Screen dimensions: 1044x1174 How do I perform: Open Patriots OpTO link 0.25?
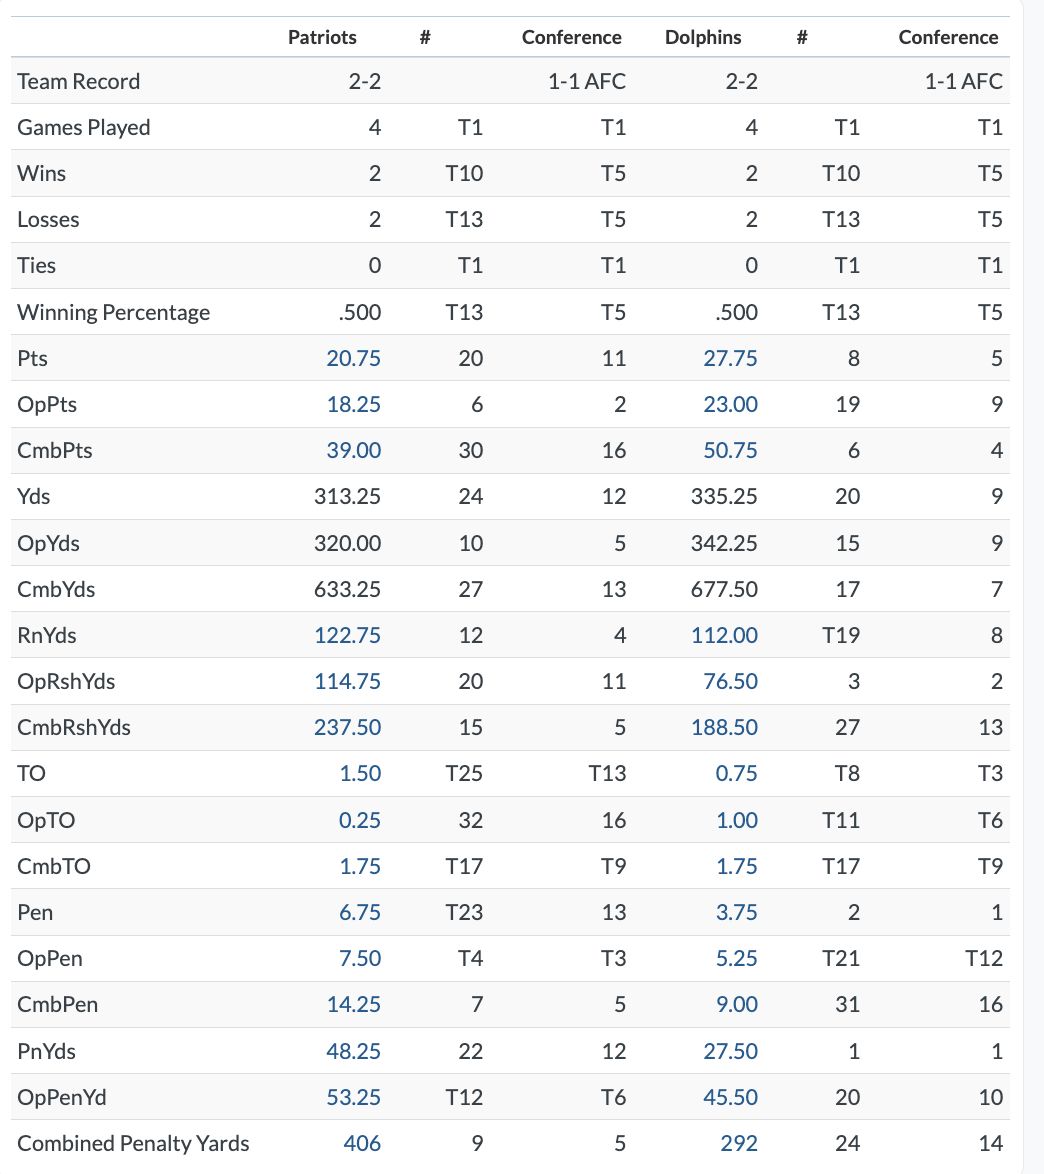coord(359,820)
